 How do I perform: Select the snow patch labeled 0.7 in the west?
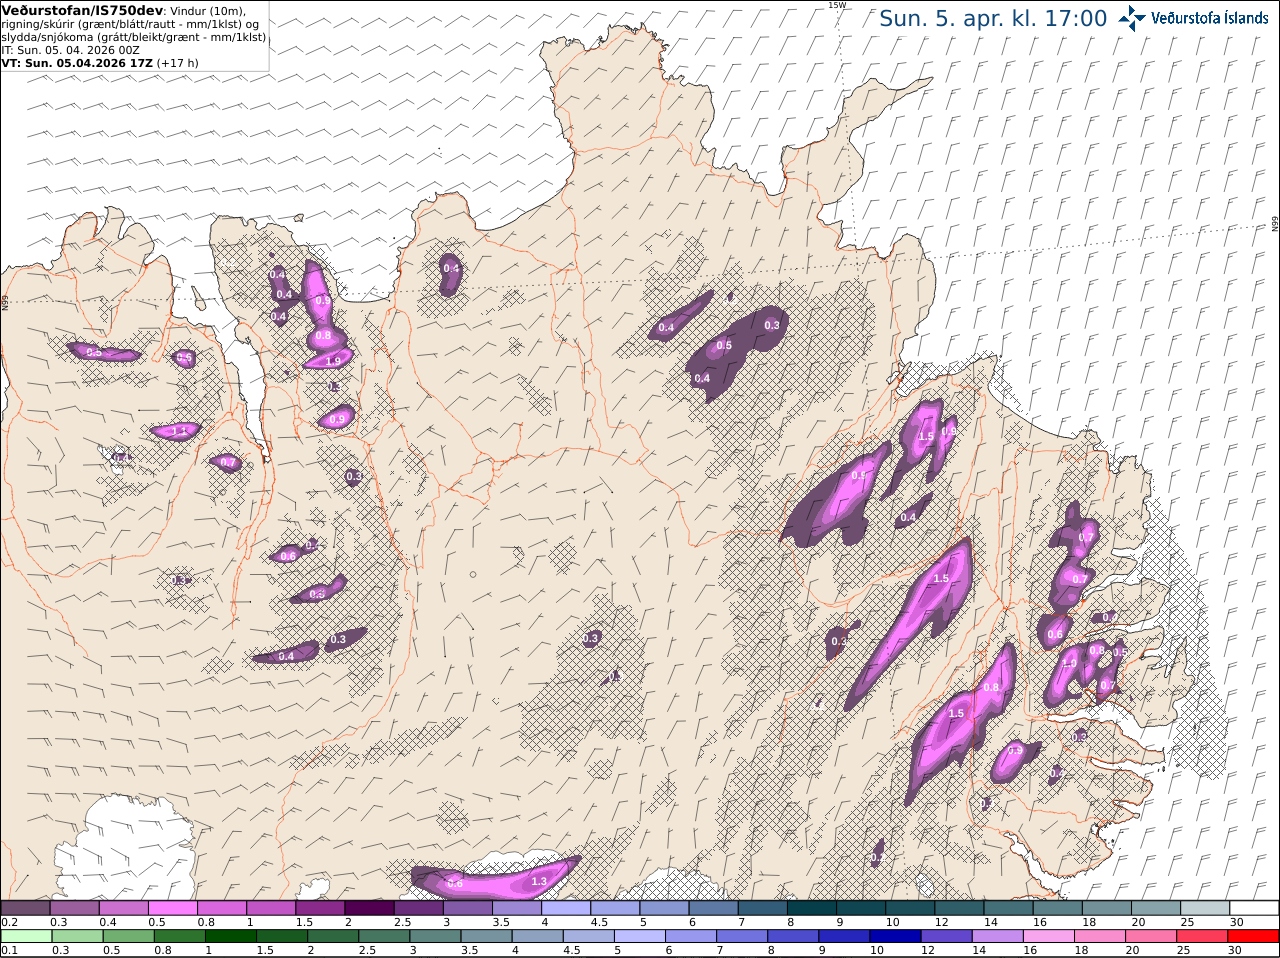coord(227,462)
